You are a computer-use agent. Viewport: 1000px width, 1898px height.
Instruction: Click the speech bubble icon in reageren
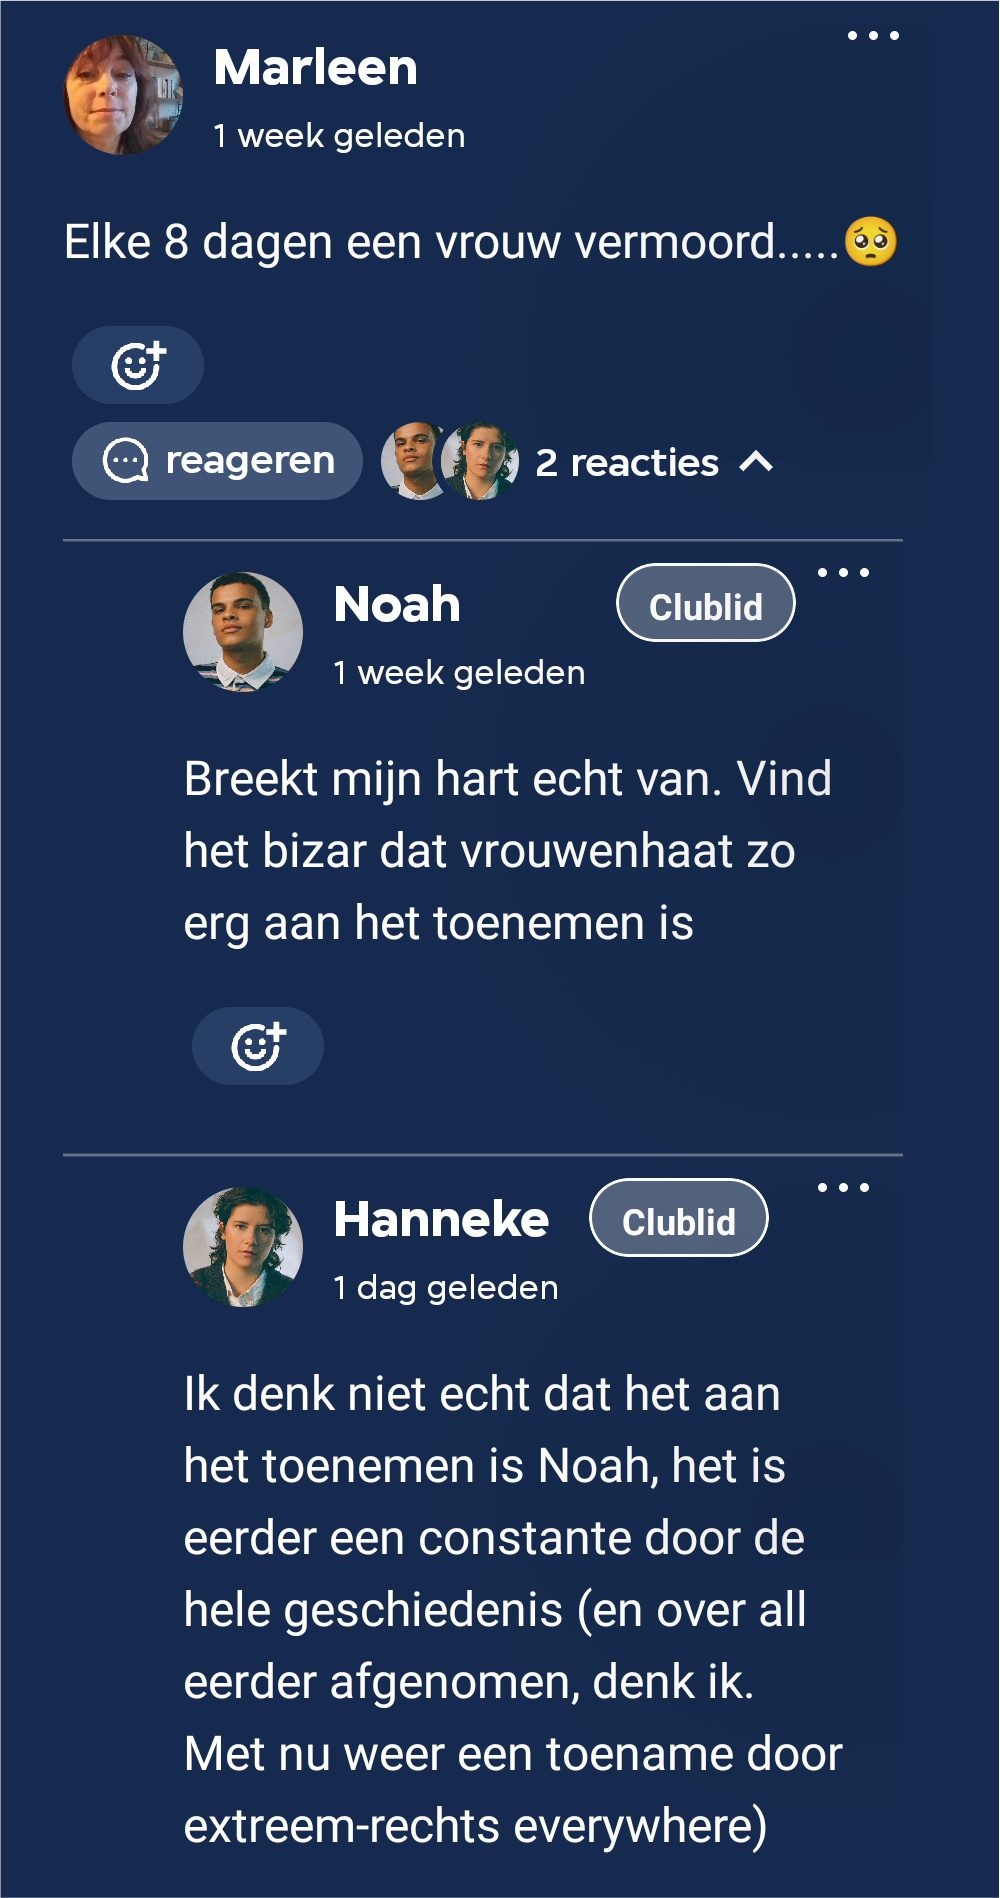(x=126, y=461)
